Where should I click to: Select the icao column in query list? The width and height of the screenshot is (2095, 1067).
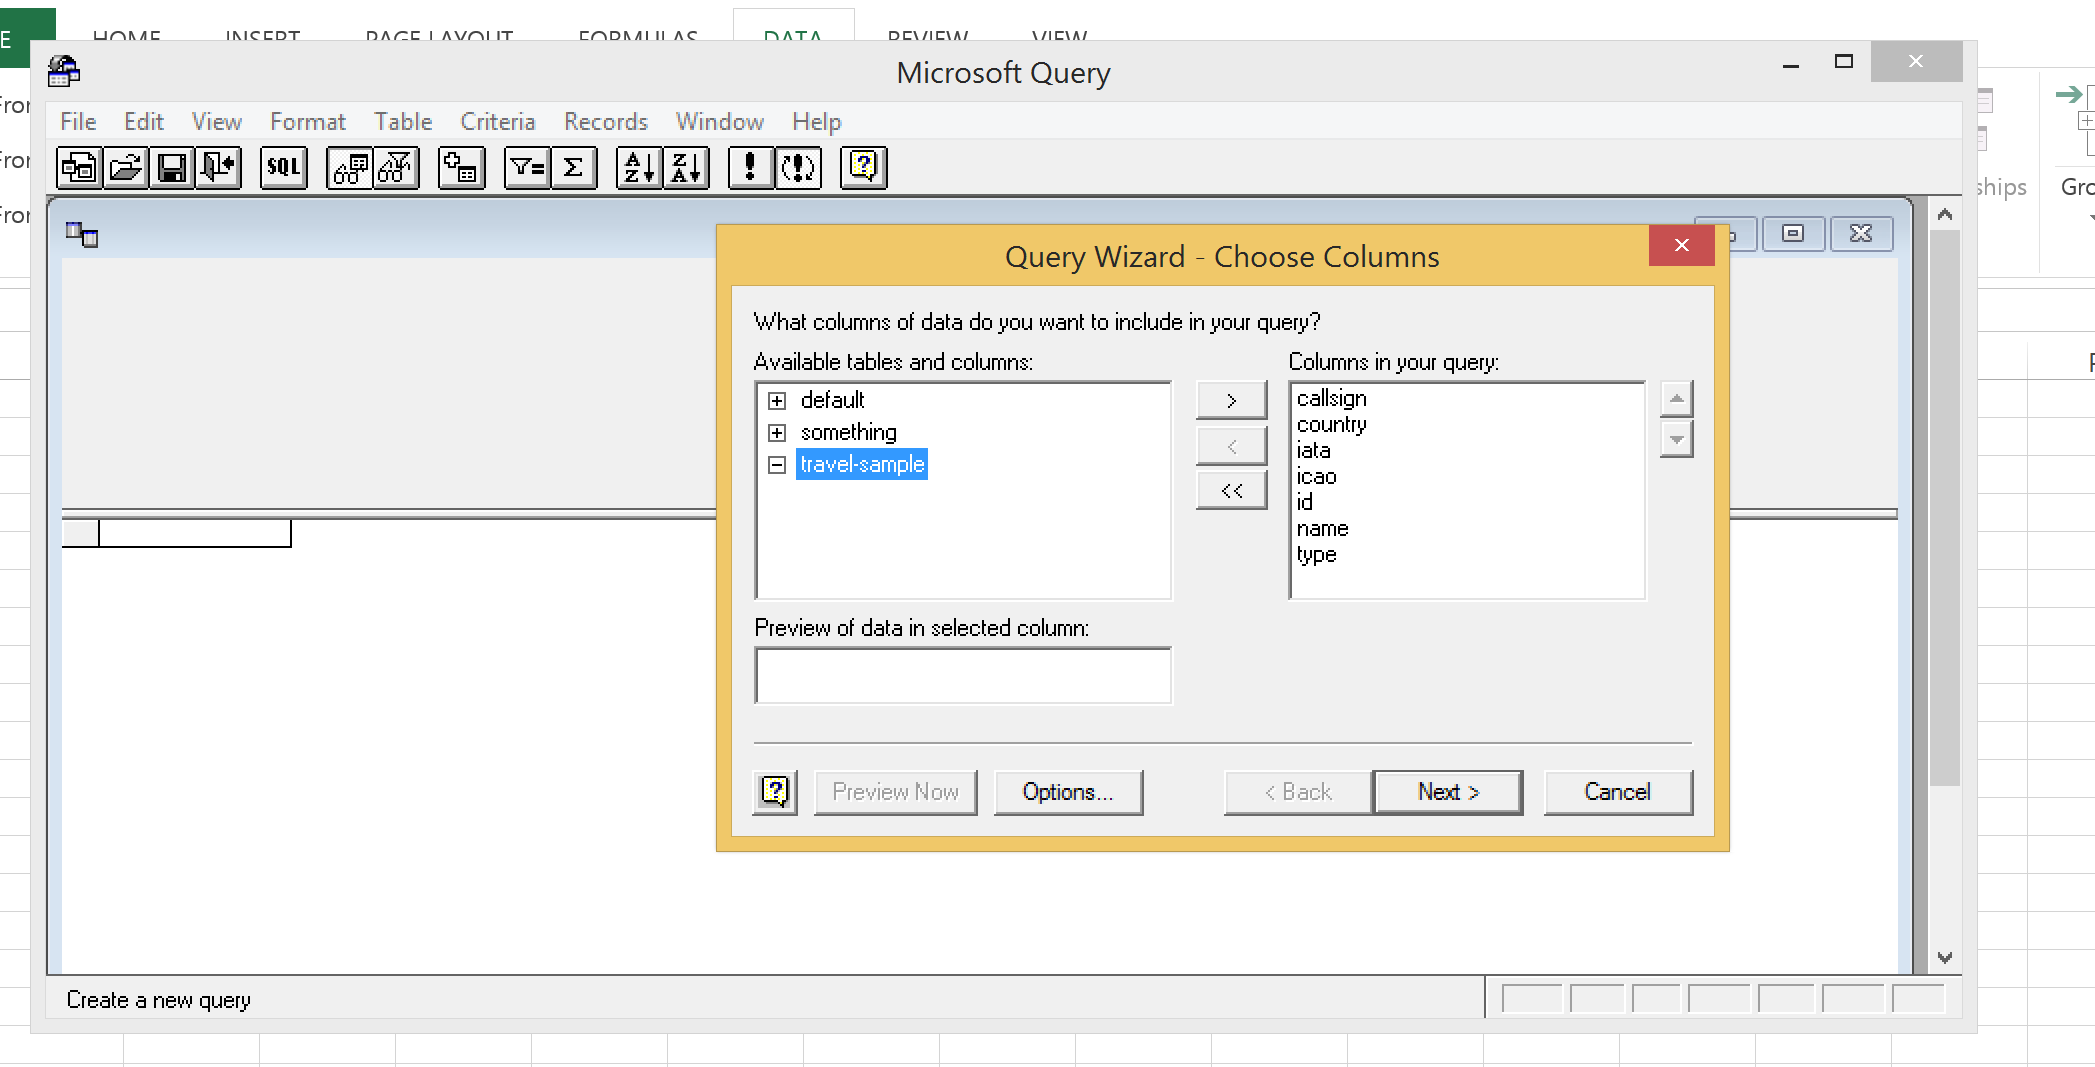pyautogui.click(x=1316, y=476)
